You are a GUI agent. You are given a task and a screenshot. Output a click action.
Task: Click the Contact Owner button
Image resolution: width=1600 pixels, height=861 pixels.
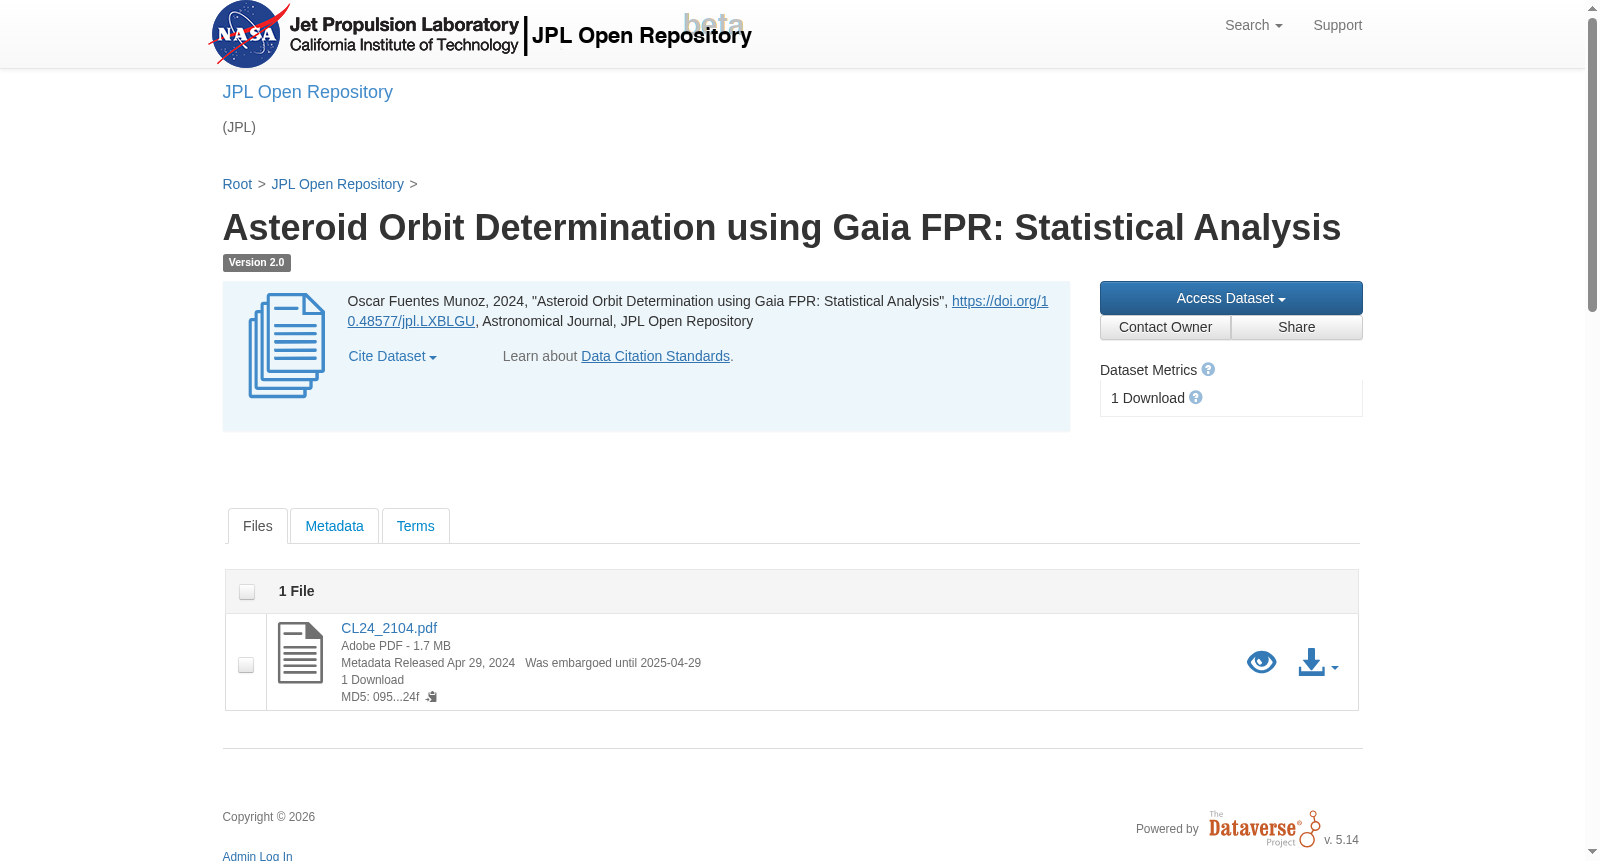pyautogui.click(x=1165, y=328)
